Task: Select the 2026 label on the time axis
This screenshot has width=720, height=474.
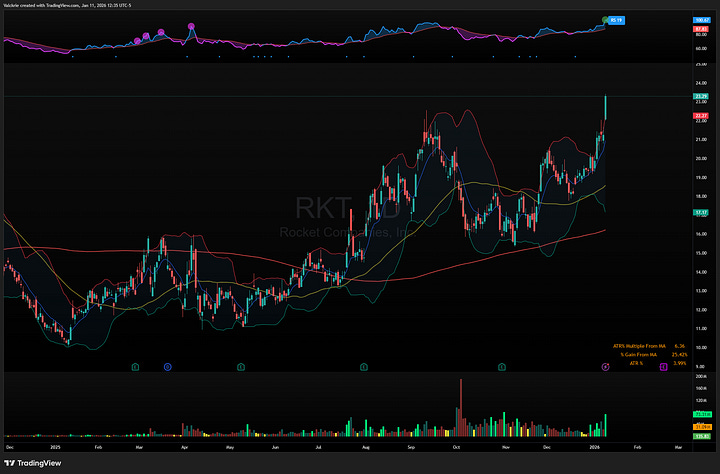Action: click(x=594, y=447)
